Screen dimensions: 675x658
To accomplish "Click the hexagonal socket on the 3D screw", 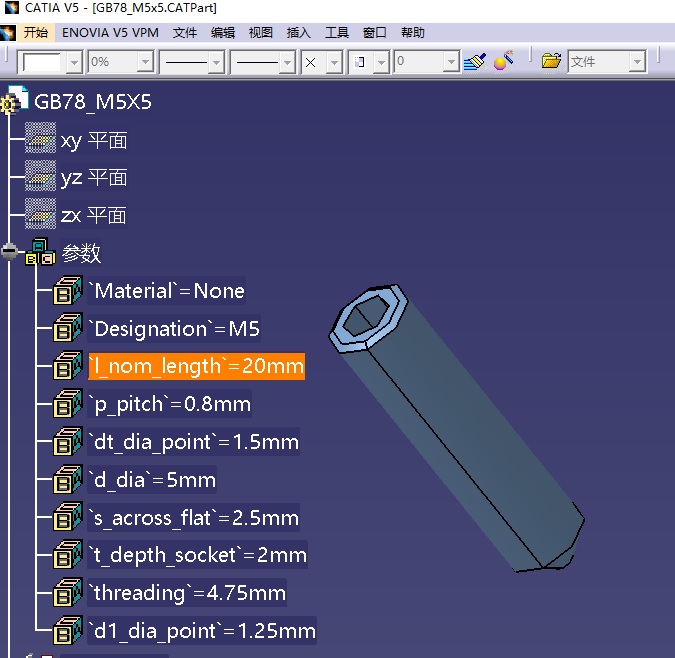I will click(x=366, y=315).
